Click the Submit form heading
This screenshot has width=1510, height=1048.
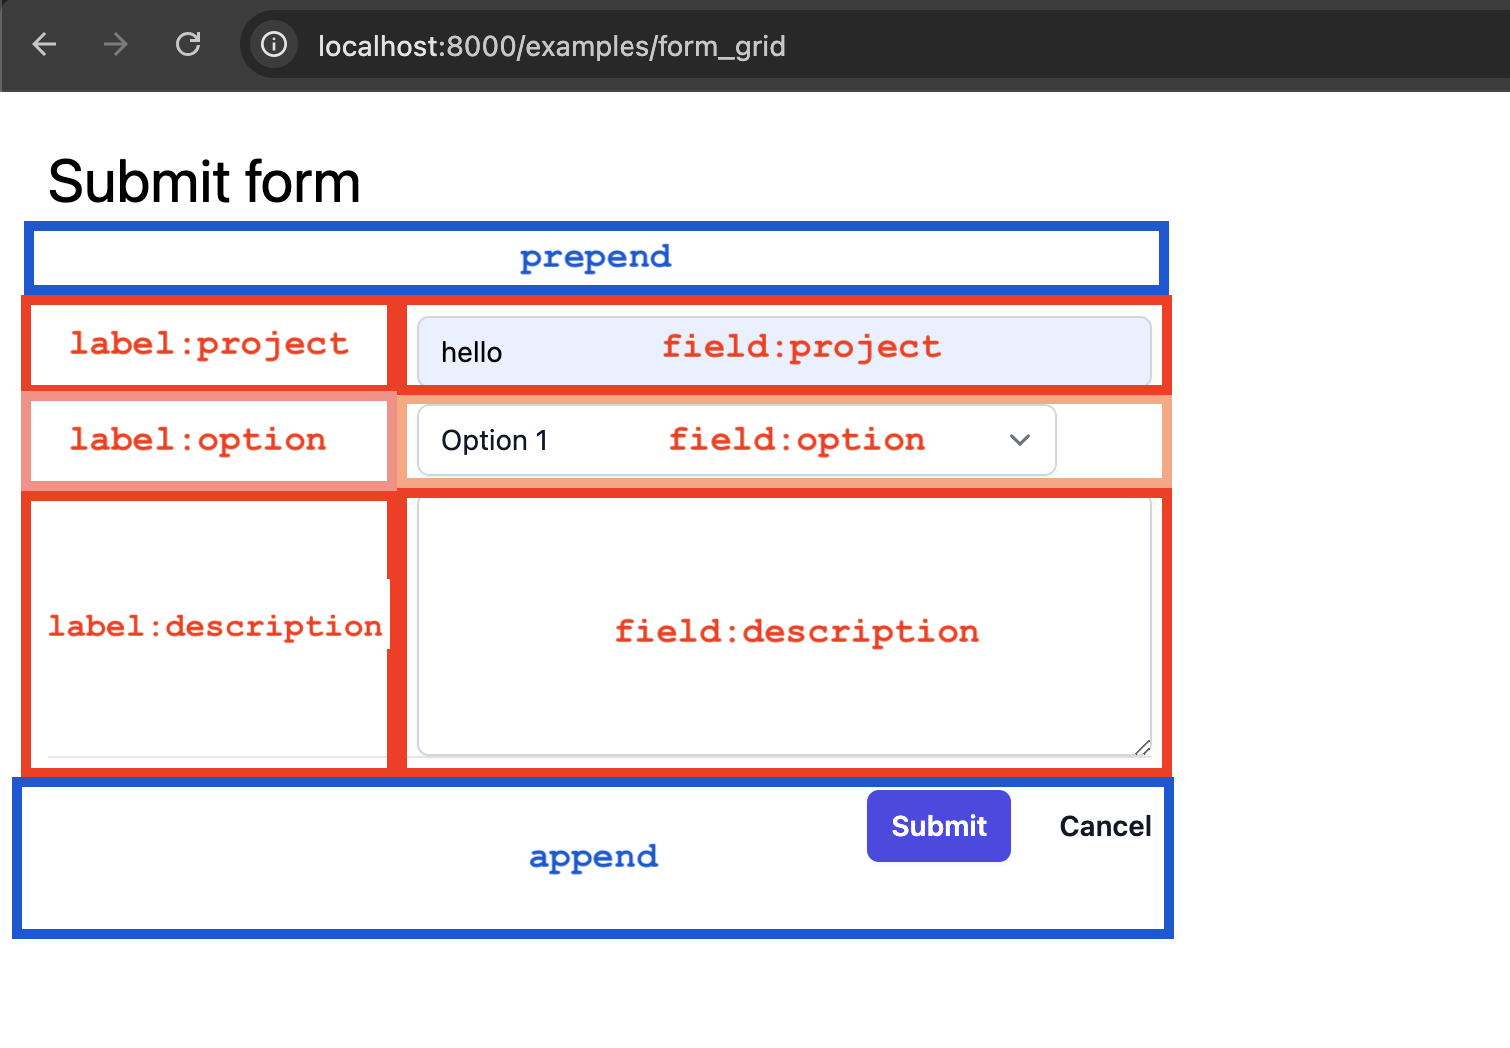pyautogui.click(x=203, y=181)
